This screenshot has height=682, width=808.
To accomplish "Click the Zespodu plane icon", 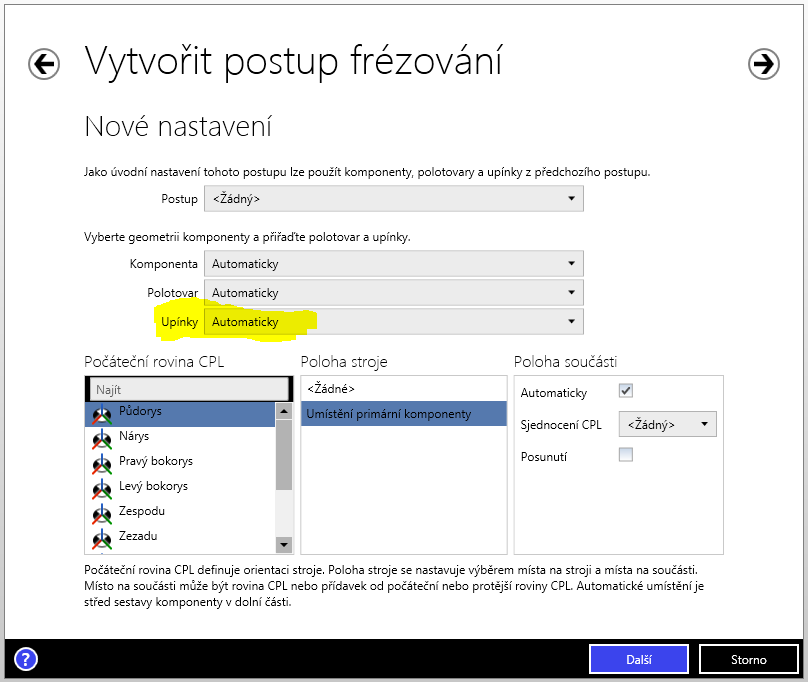I will 102,513.
